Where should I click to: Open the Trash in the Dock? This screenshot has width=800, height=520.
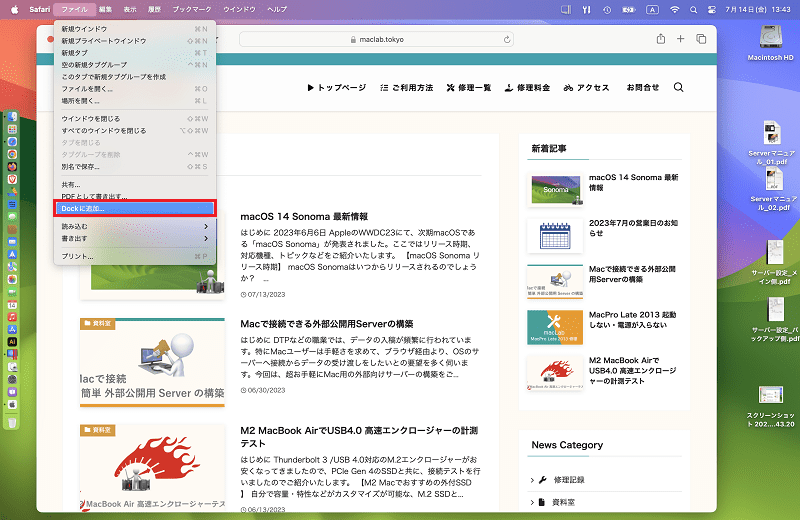pos(12,423)
